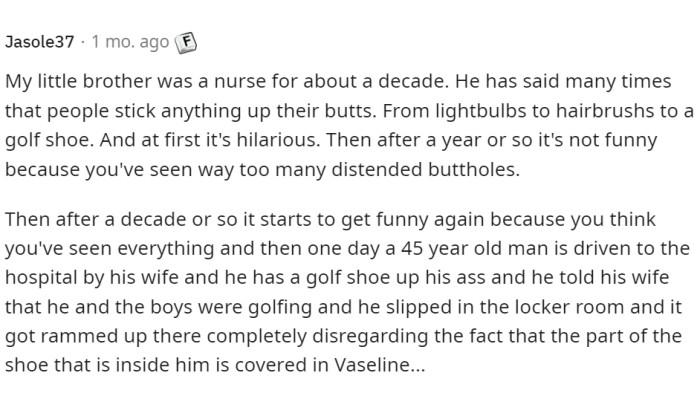Click the '1 mo. ago' timestamp
This screenshot has height=396, width=700.
click(130, 42)
